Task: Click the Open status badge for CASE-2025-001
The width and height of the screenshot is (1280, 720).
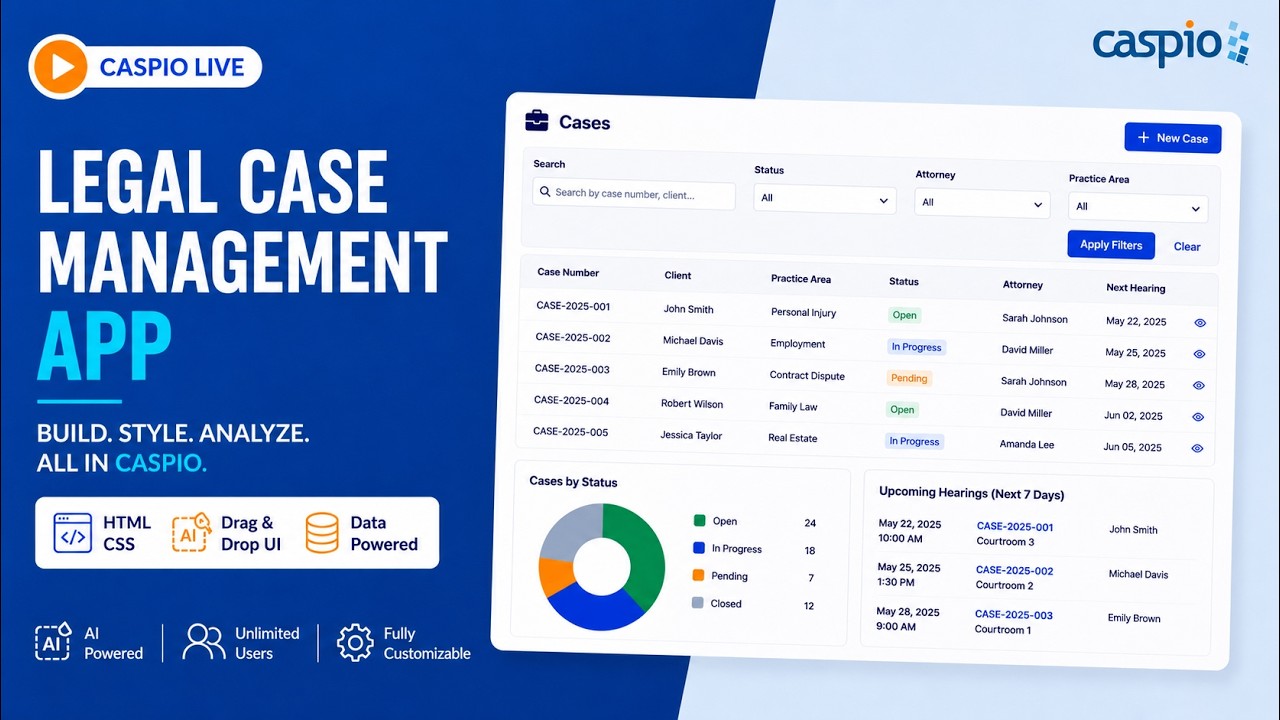Action: pyautogui.click(x=905, y=315)
